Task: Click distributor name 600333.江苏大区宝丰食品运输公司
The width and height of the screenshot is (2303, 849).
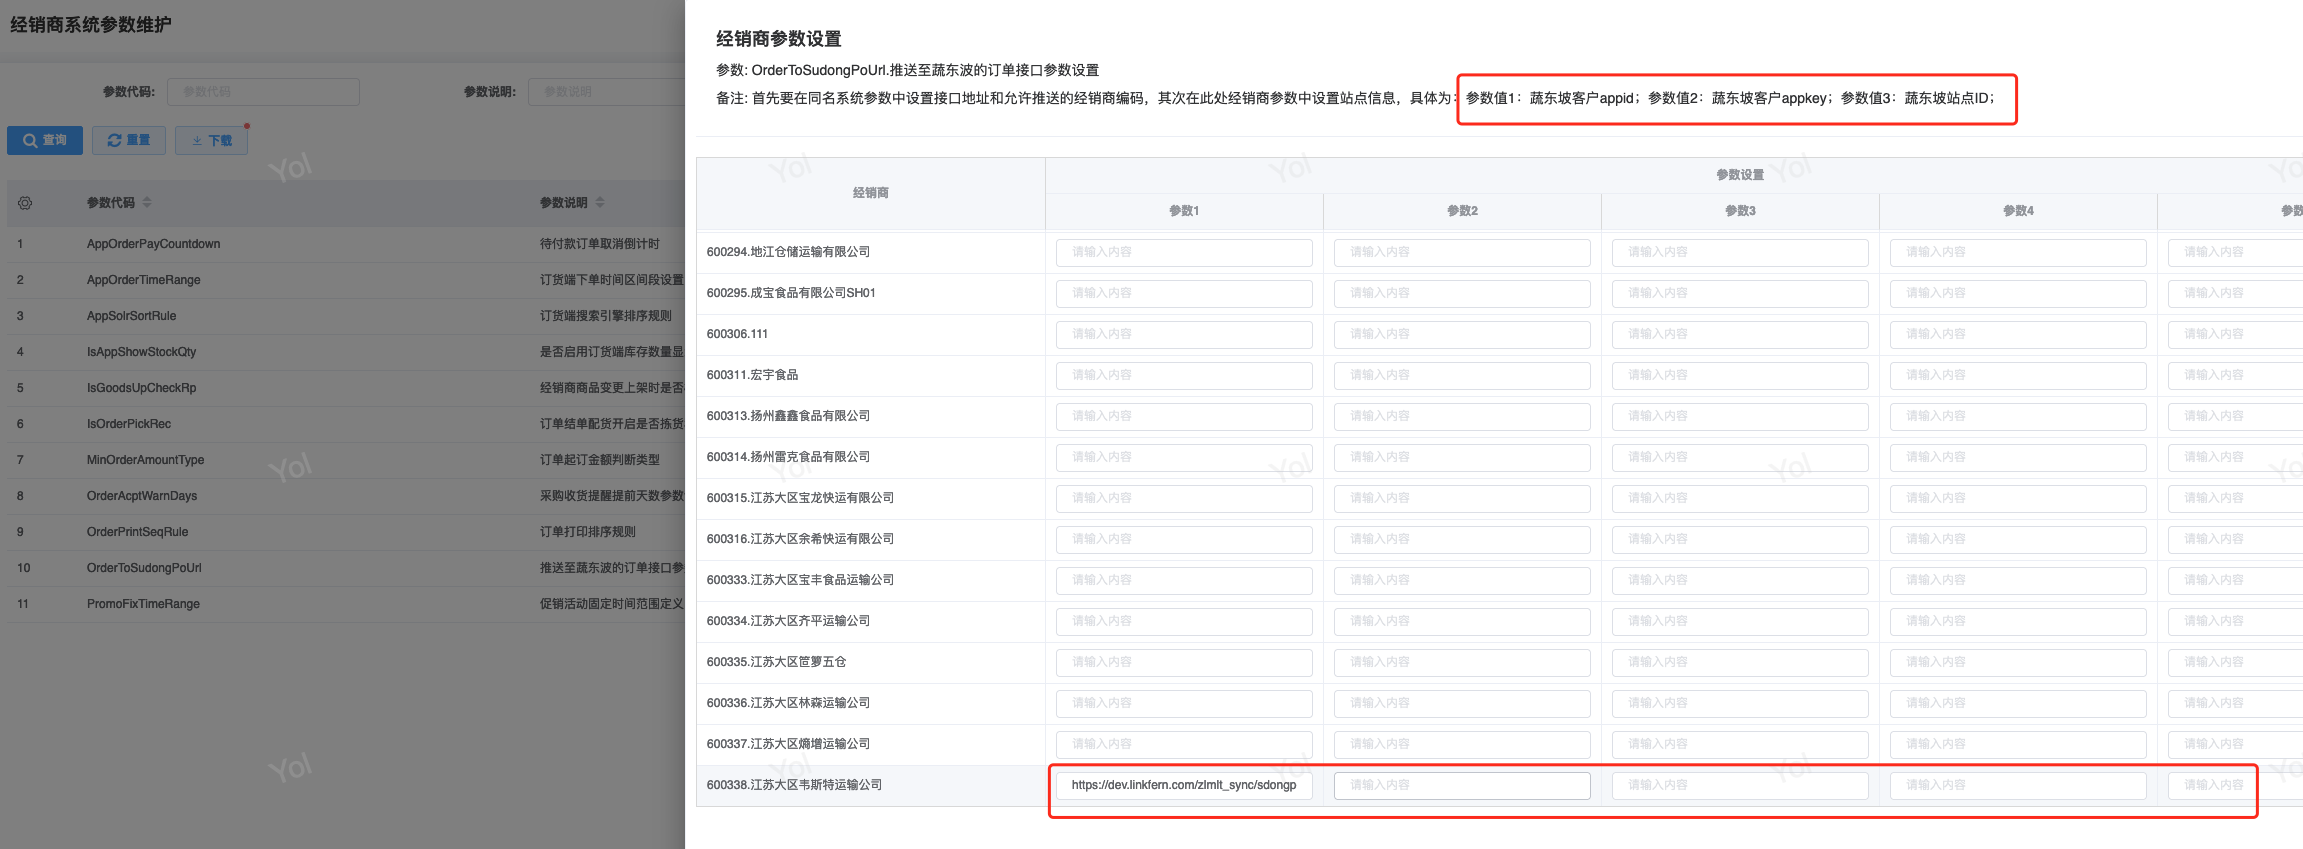Action: click(800, 580)
